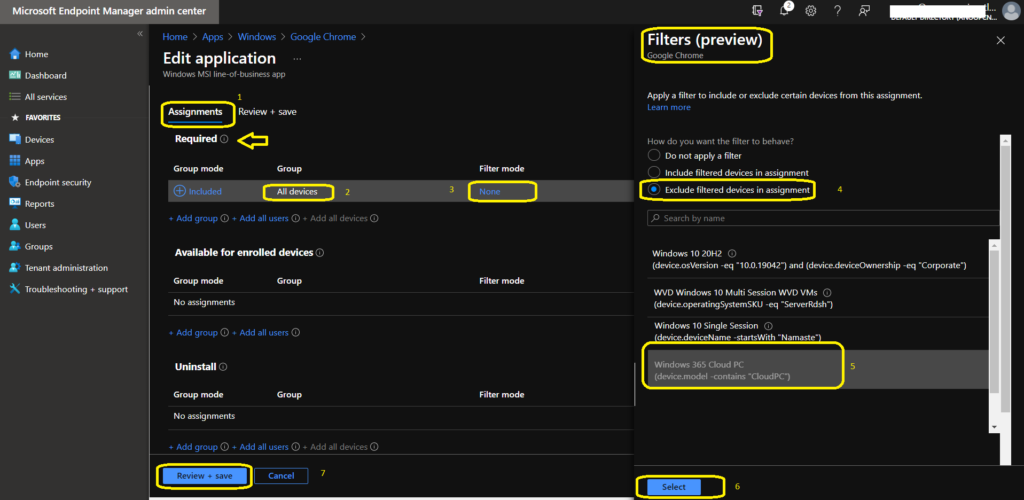Select Do not apply a filter
The image size is (1024, 500).
pos(654,155)
